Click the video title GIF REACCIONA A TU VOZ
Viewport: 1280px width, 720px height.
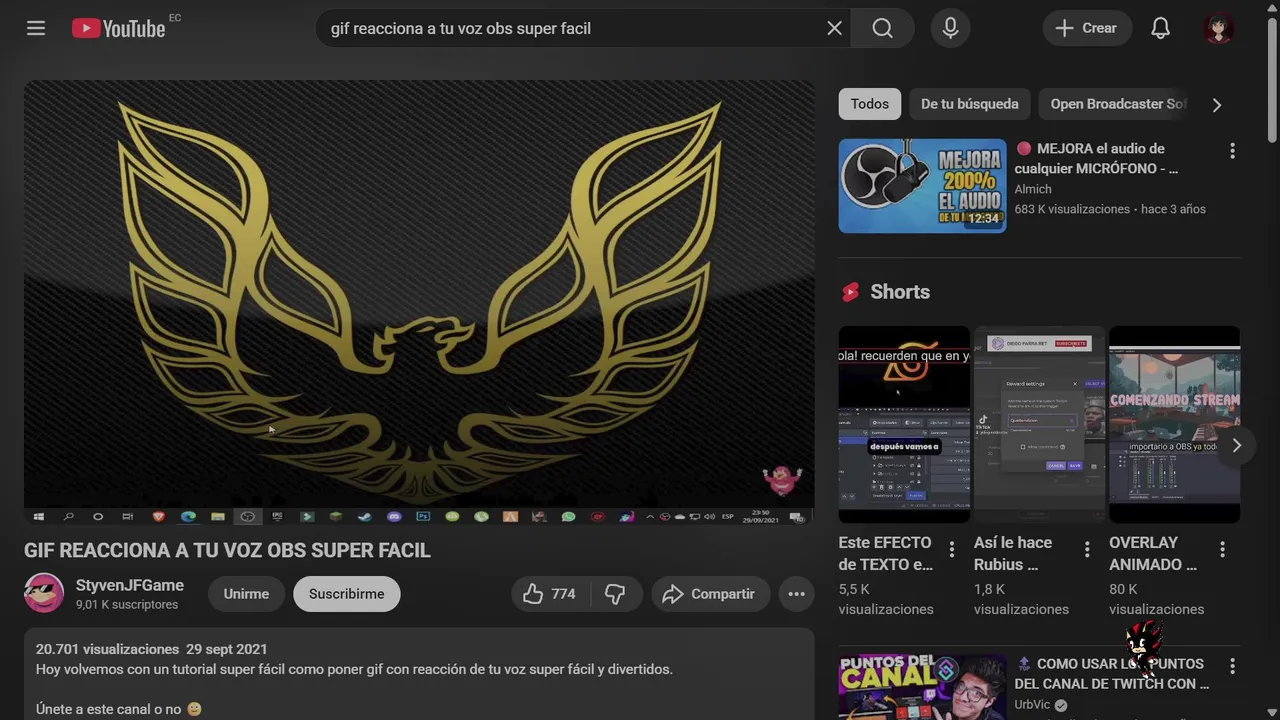pyautogui.click(x=227, y=550)
